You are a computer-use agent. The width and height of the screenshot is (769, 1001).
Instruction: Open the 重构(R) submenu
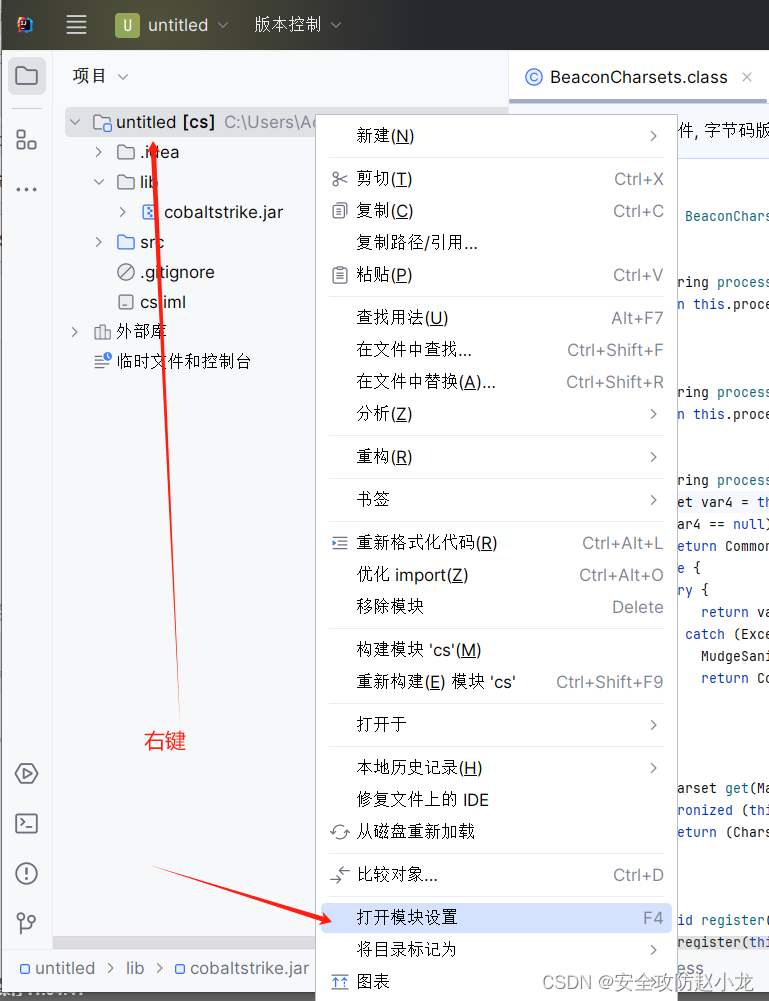[496, 457]
